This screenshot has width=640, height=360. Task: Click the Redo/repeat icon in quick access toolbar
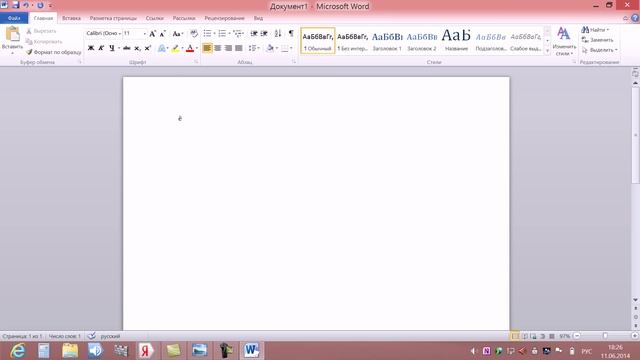(40, 5)
